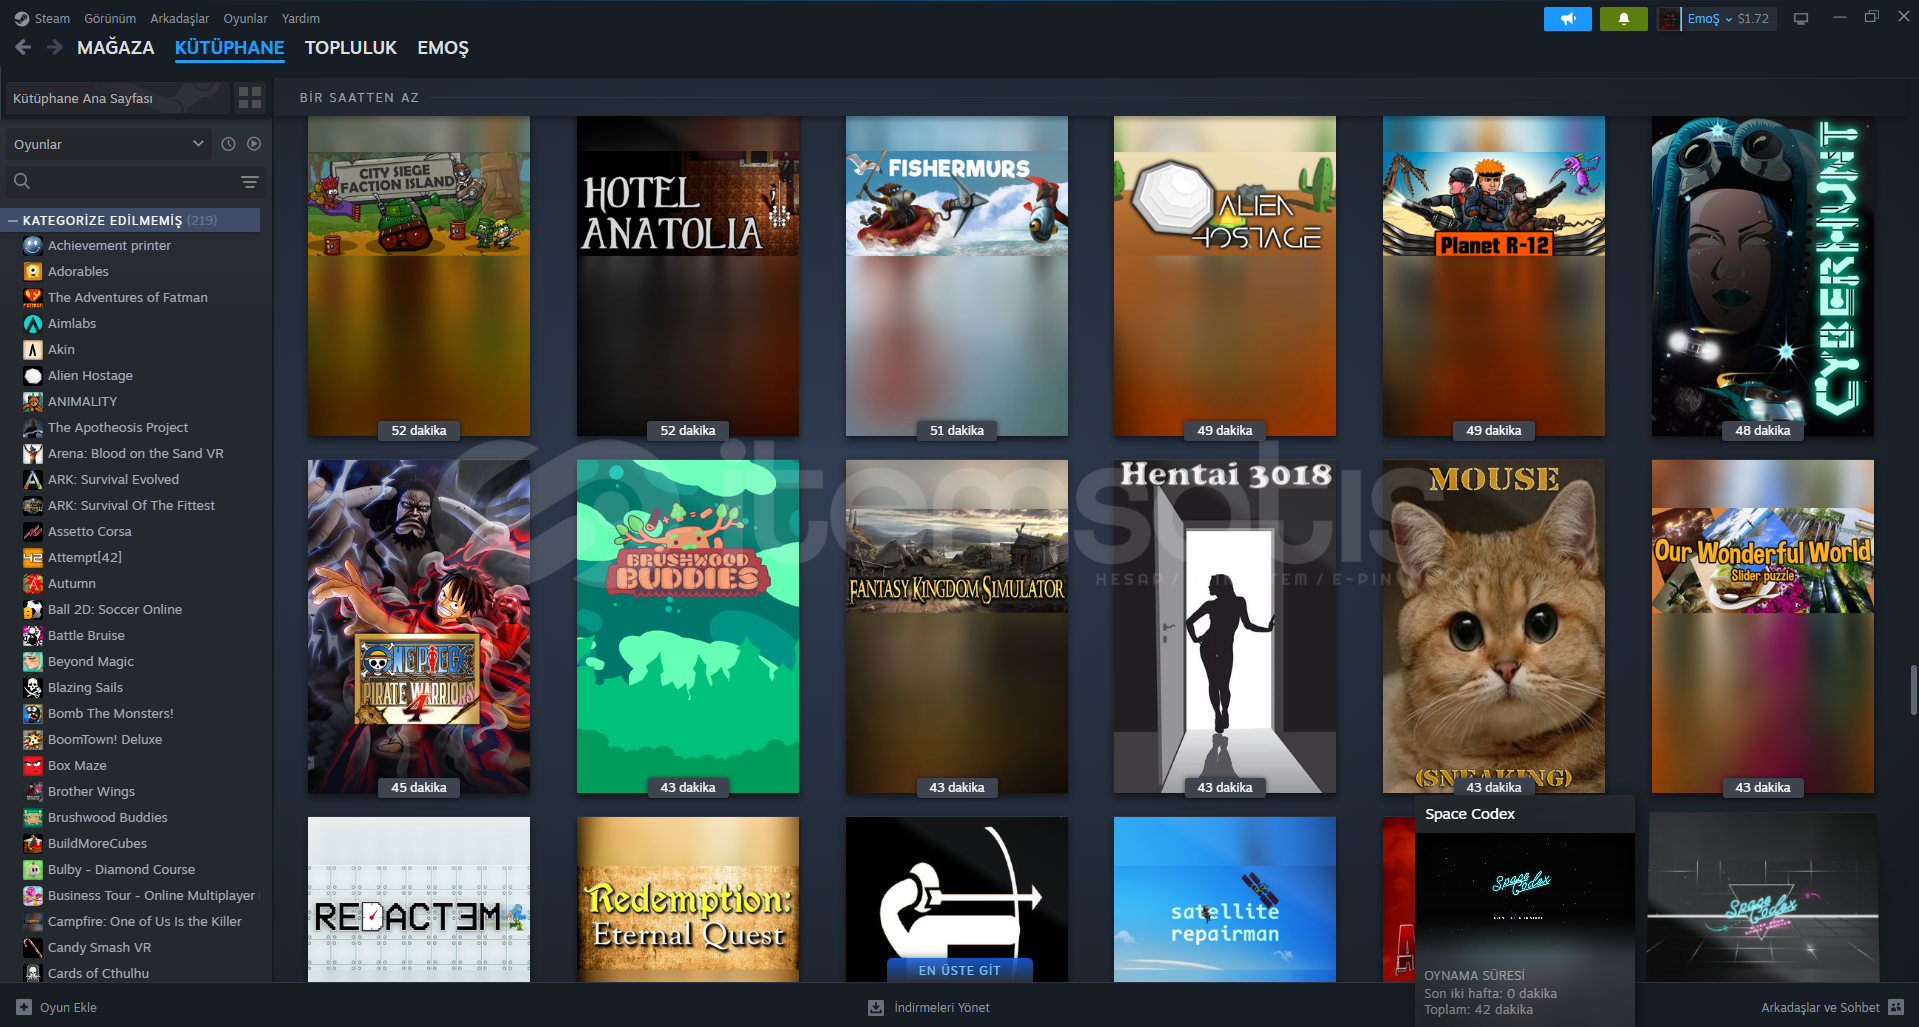This screenshot has height=1027, width=1919.
Task: Open the advanced filter options icon
Action: point(250,181)
